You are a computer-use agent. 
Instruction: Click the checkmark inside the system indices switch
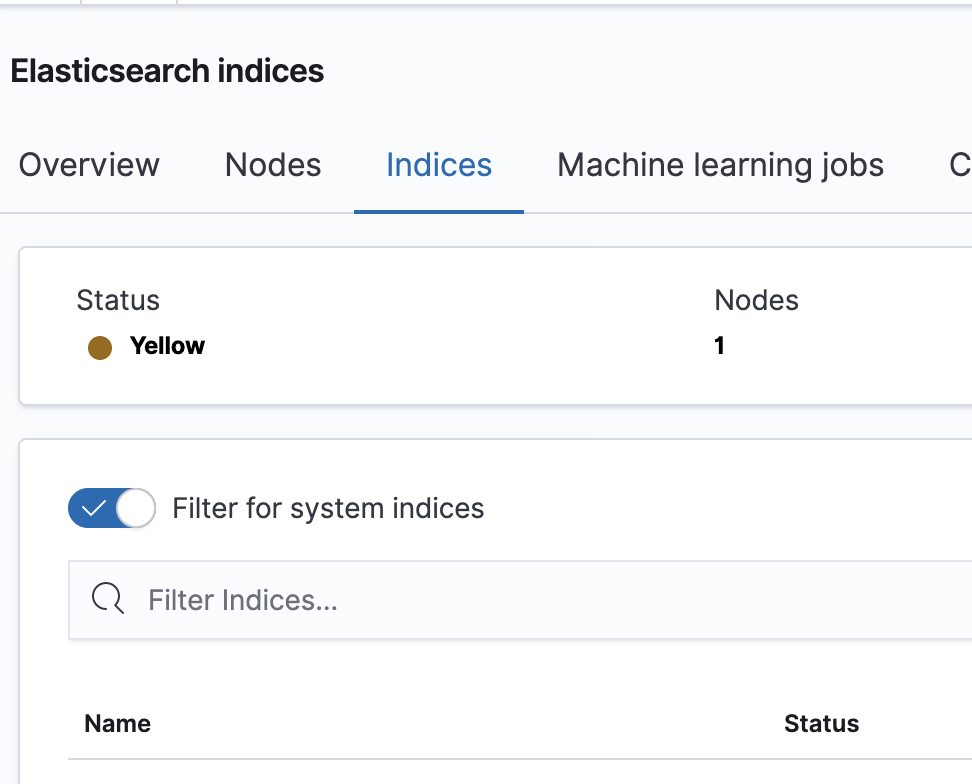coord(93,509)
